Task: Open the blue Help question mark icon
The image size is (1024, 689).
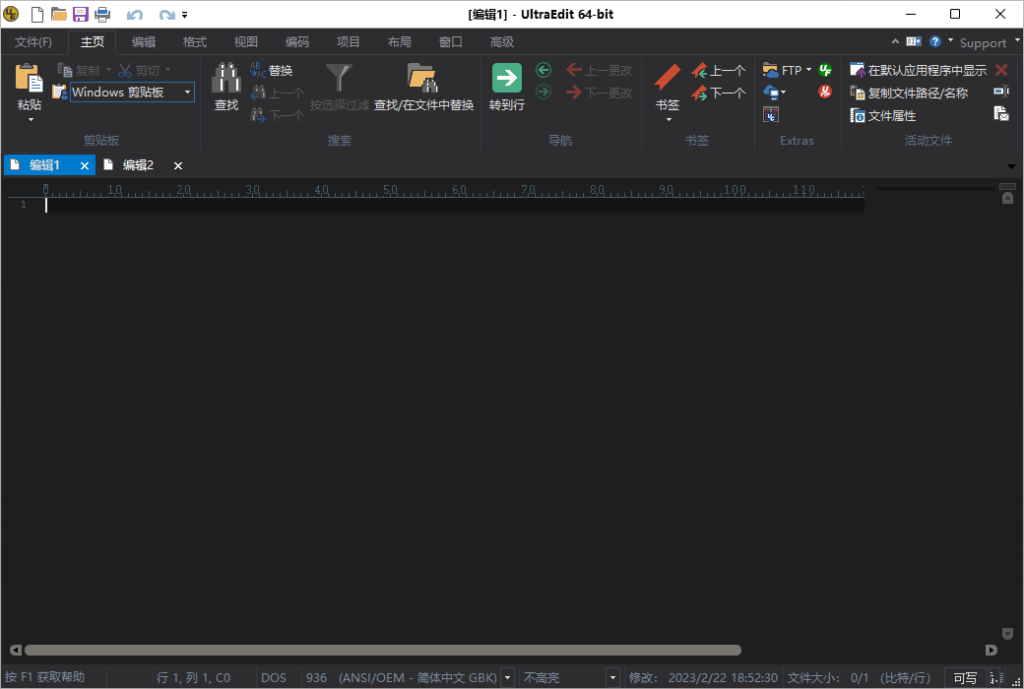Action: [x=935, y=42]
